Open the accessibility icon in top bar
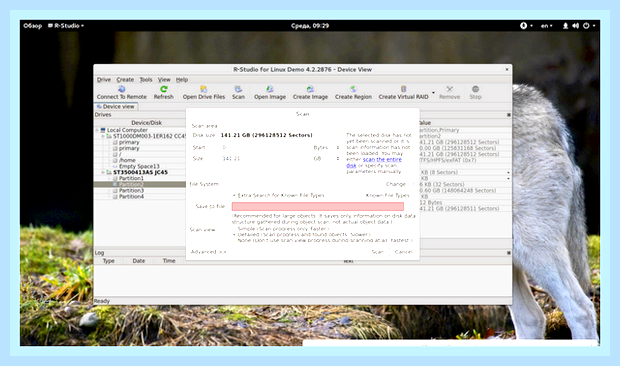The image size is (620, 366). pos(524,26)
